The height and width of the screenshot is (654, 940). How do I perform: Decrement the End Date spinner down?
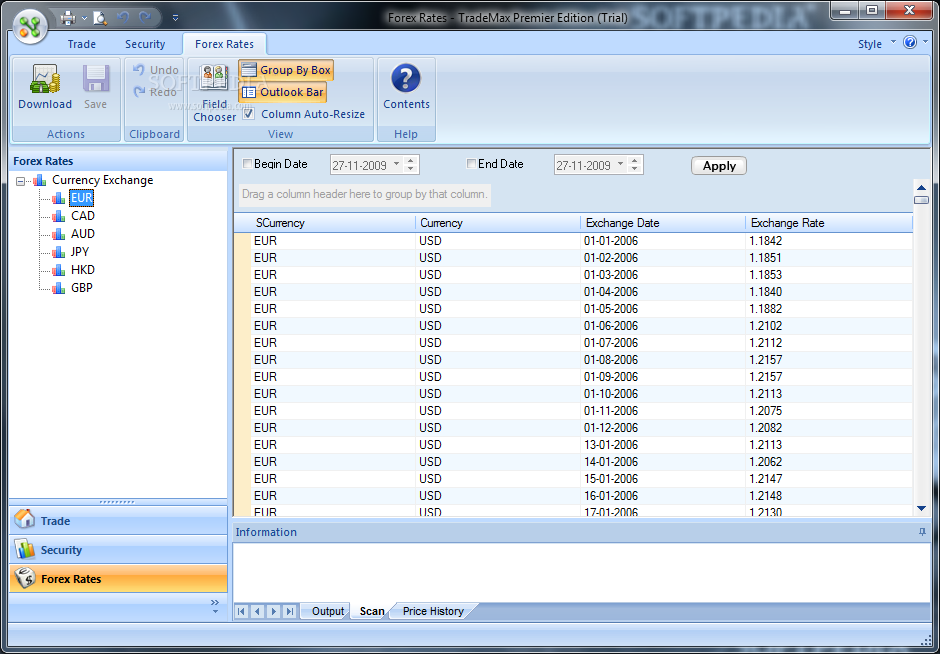pyautogui.click(x=635, y=169)
